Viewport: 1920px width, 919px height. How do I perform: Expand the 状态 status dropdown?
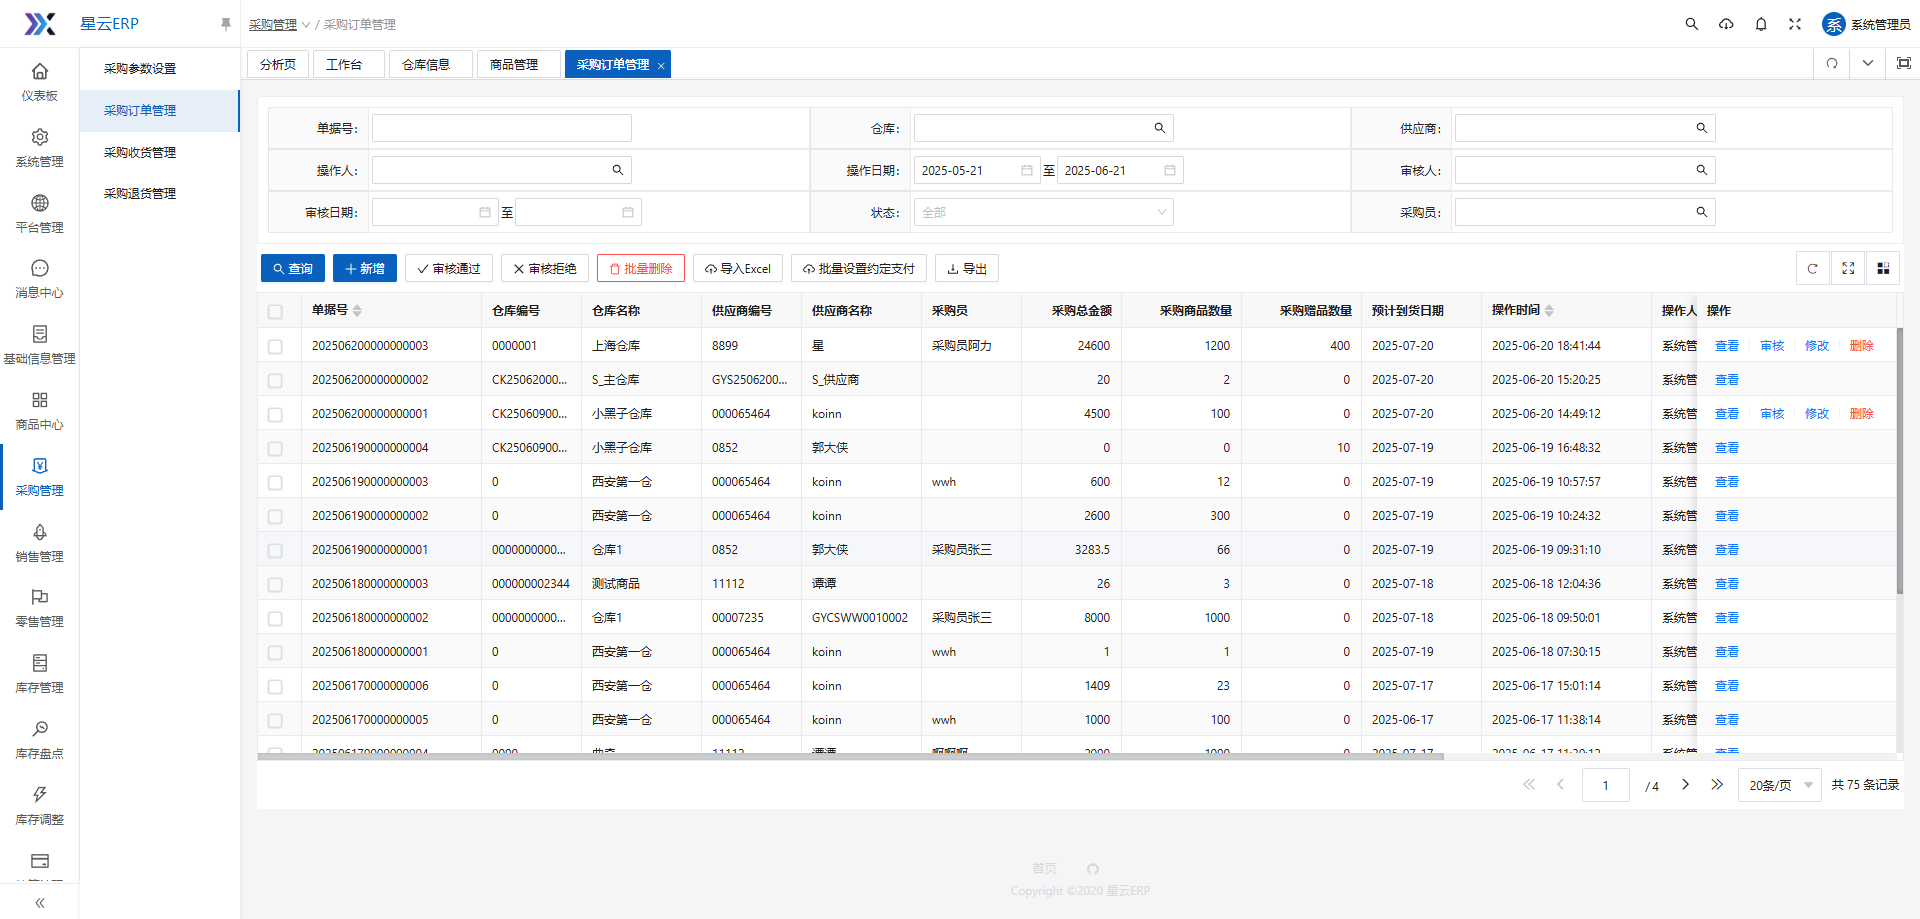[1043, 212]
